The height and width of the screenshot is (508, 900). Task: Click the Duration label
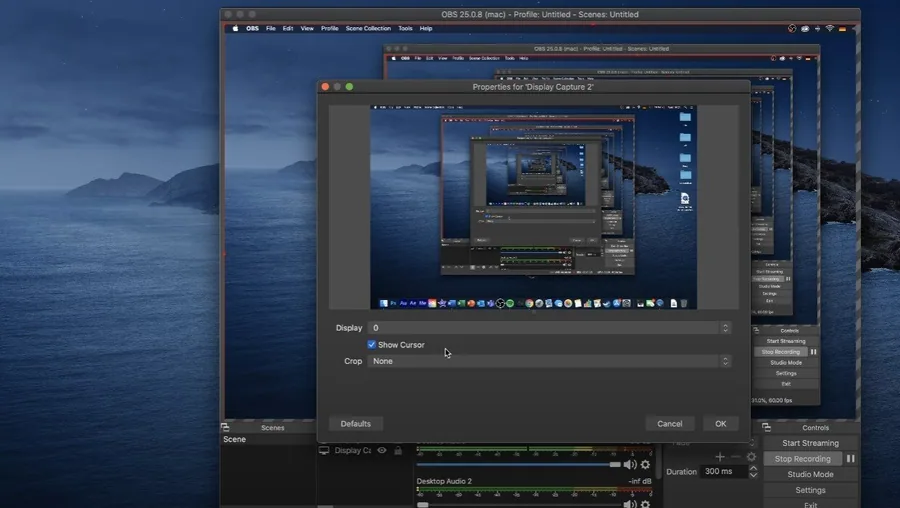681,471
